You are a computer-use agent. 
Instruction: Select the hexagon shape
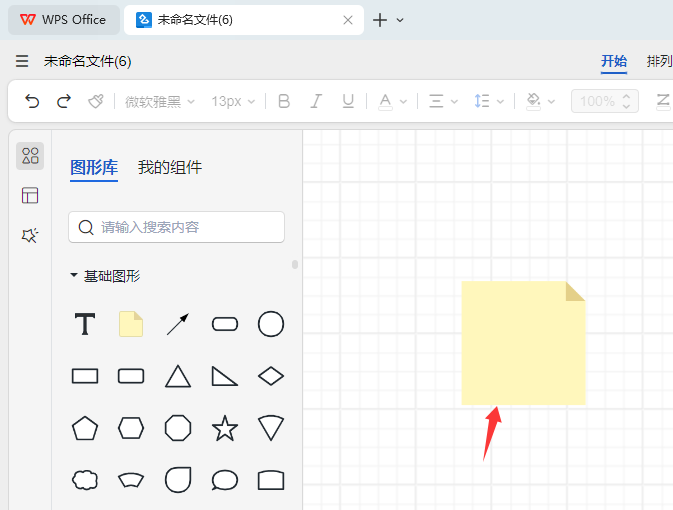(131, 428)
